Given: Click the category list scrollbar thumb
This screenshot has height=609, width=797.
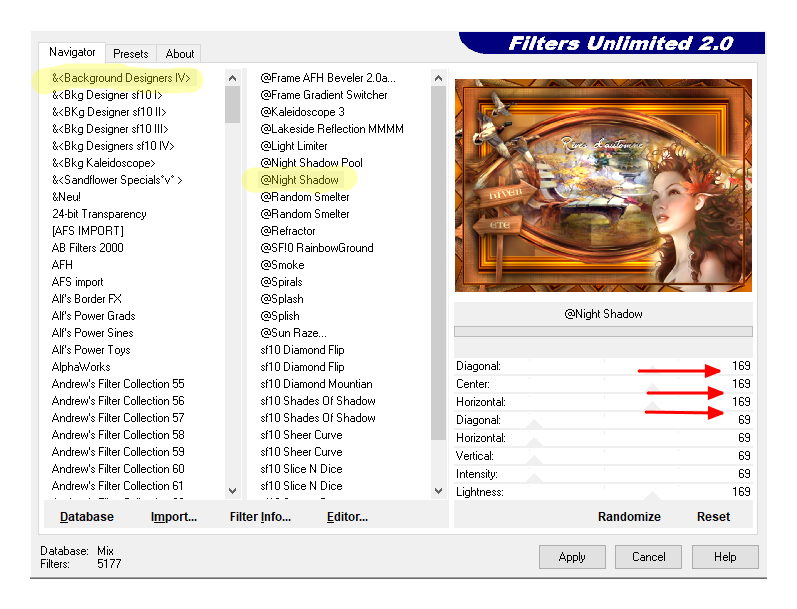Looking at the screenshot, I should coord(232,104).
